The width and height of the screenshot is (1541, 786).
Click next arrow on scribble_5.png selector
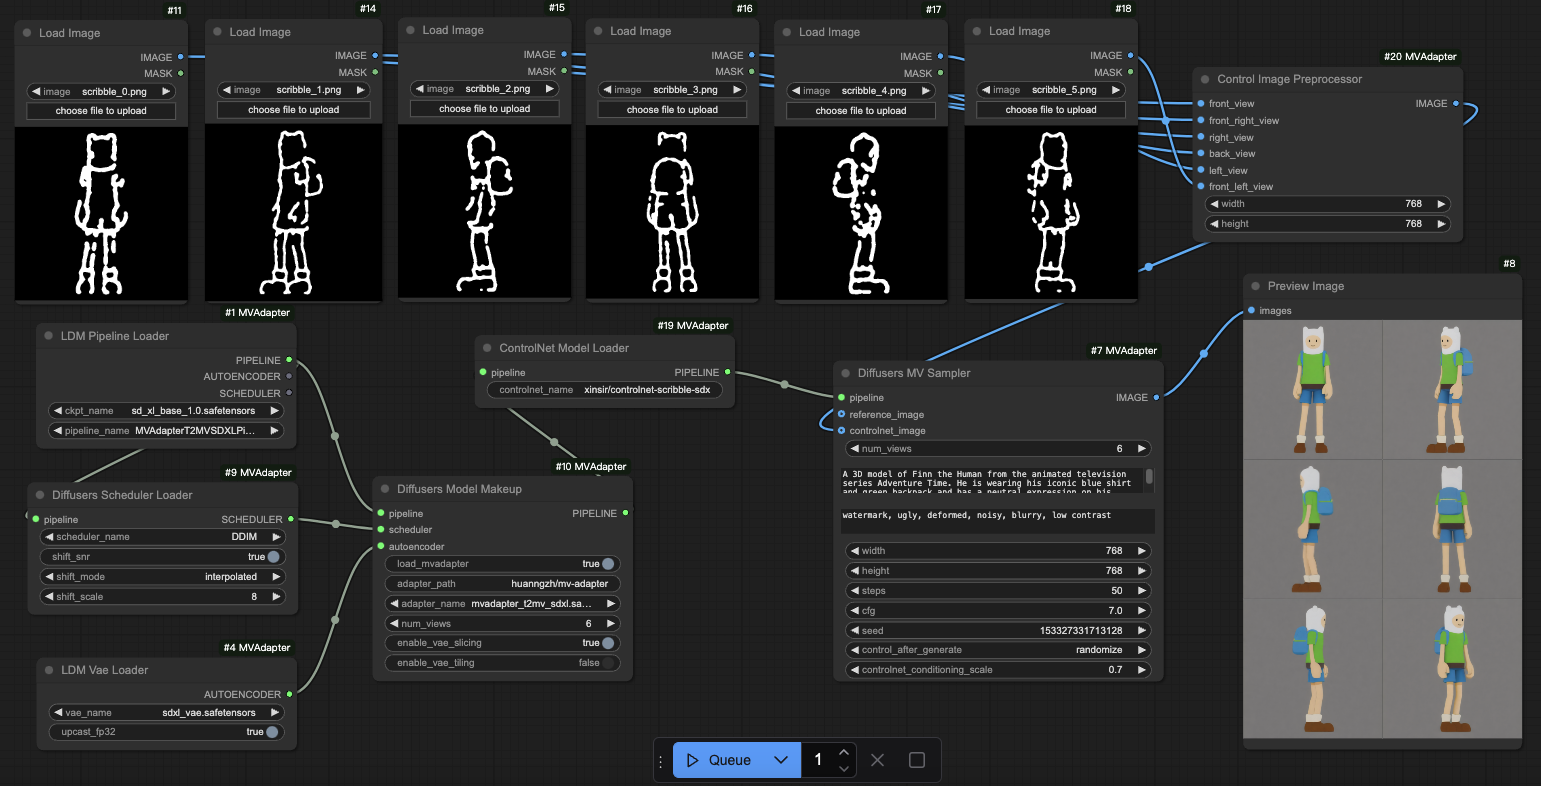pos(1115,90)
